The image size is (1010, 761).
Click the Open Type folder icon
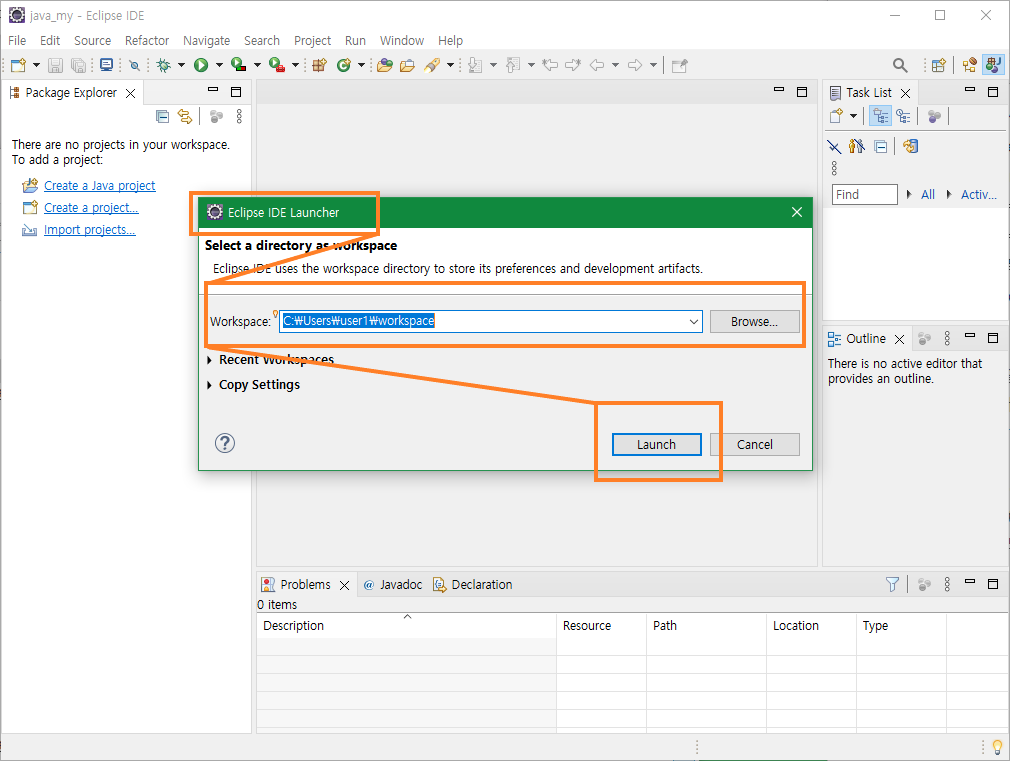coord(385,65)
